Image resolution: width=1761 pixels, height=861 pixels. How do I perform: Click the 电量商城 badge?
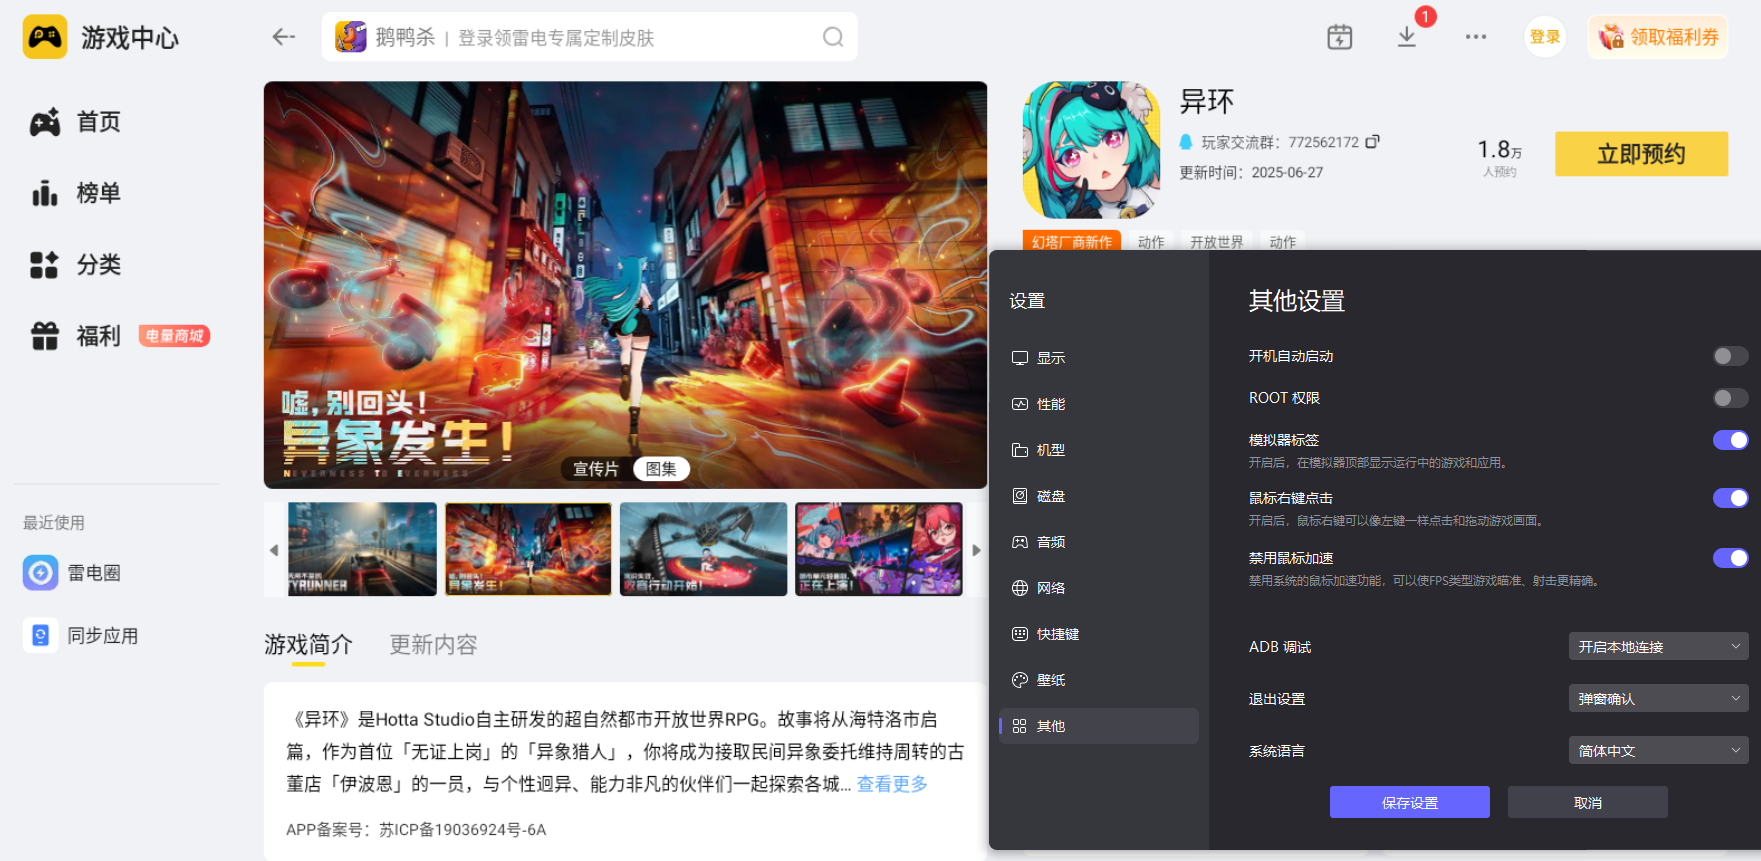[174, 336]
